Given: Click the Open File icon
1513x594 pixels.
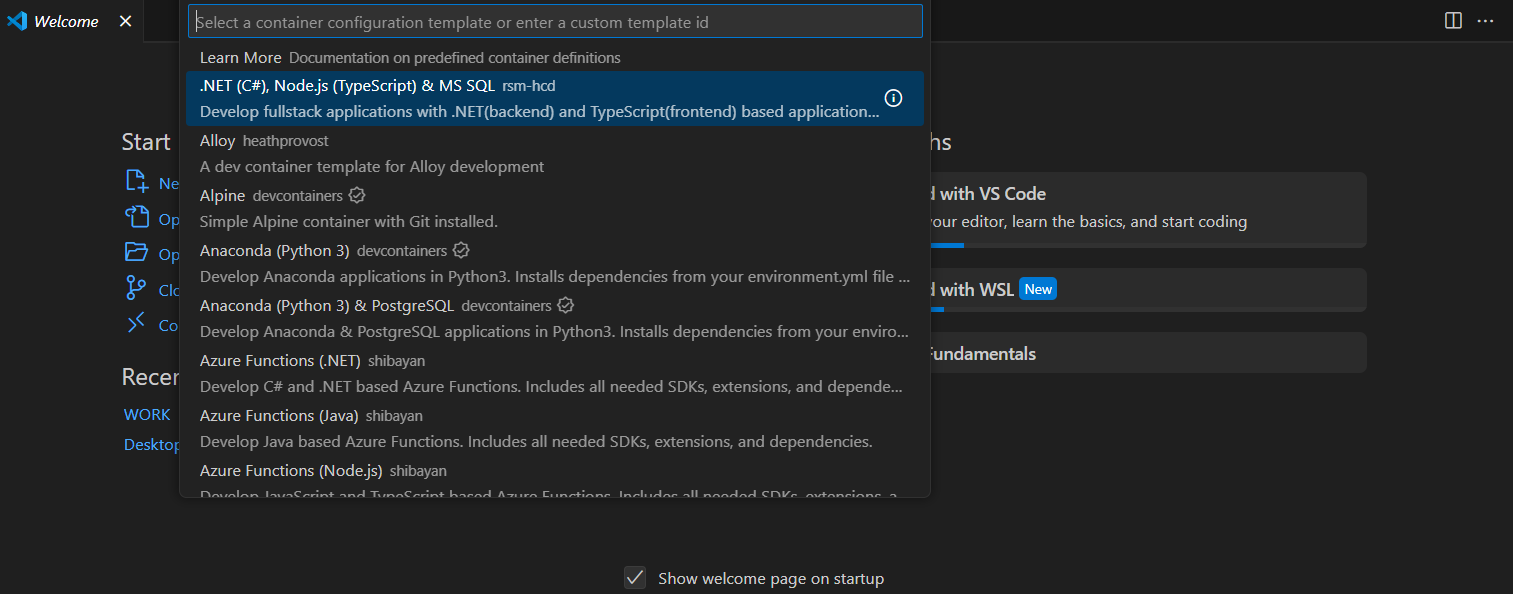Looking at the screenshot, I should tap(136, 218).
